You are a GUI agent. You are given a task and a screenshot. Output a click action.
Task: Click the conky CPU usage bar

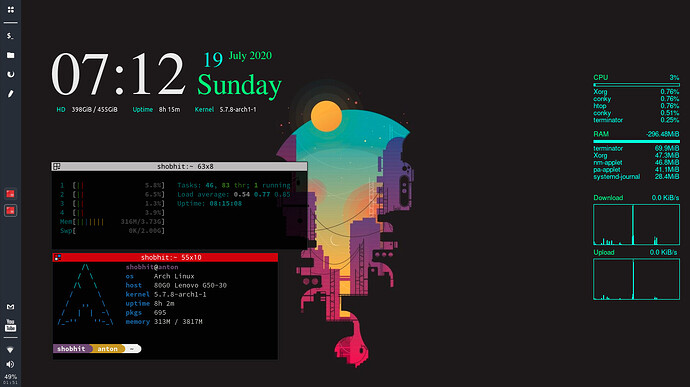coord(636,85)
